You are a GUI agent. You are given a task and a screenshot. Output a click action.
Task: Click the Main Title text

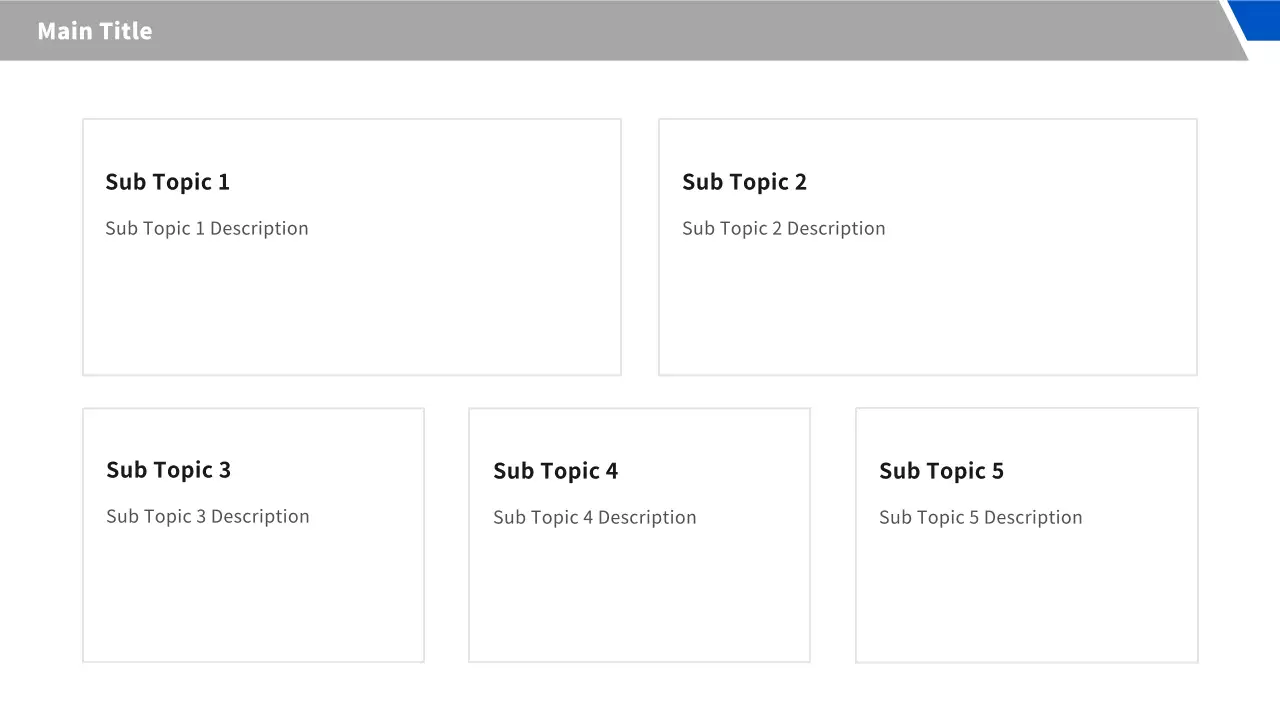pos(95,31)
